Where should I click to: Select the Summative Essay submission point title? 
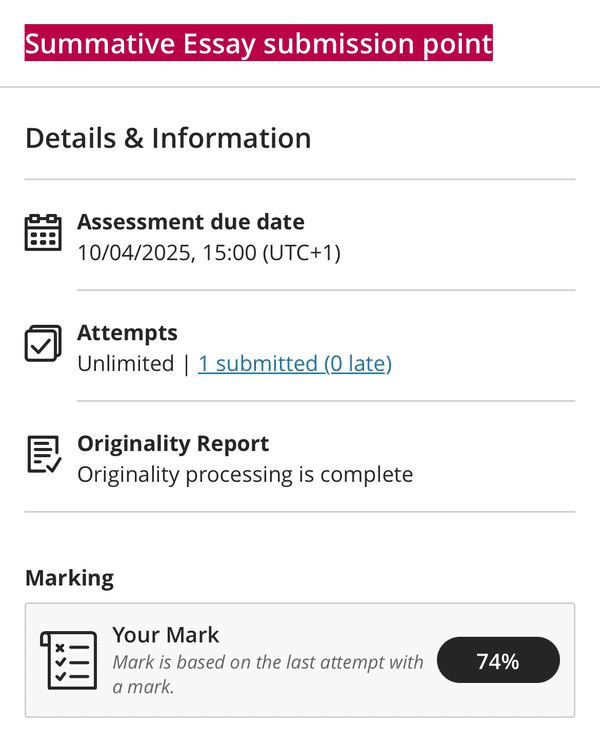[x=258, y=44]
